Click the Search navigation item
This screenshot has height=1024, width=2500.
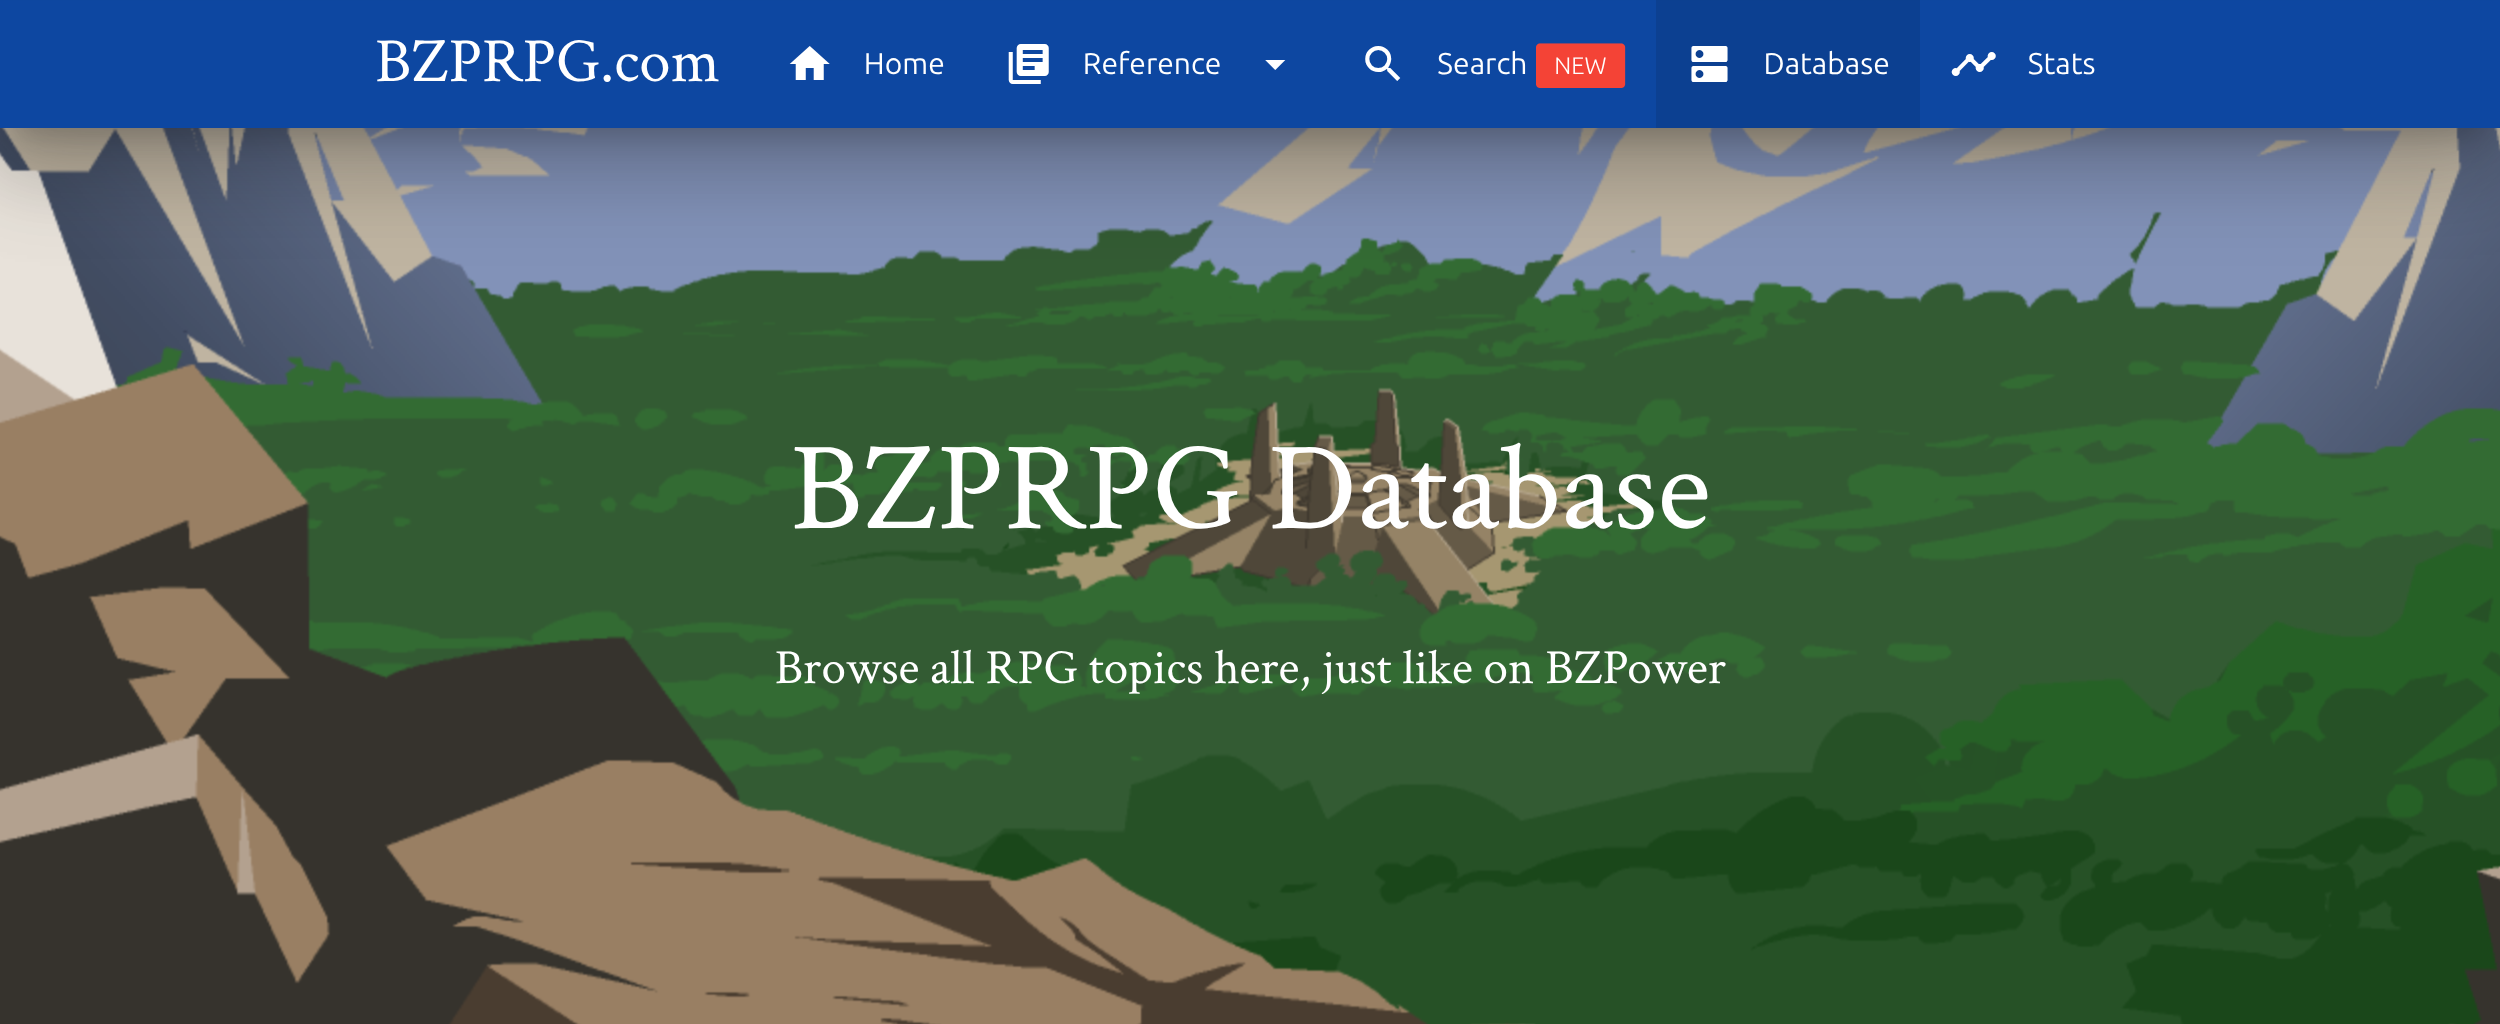1481,63
